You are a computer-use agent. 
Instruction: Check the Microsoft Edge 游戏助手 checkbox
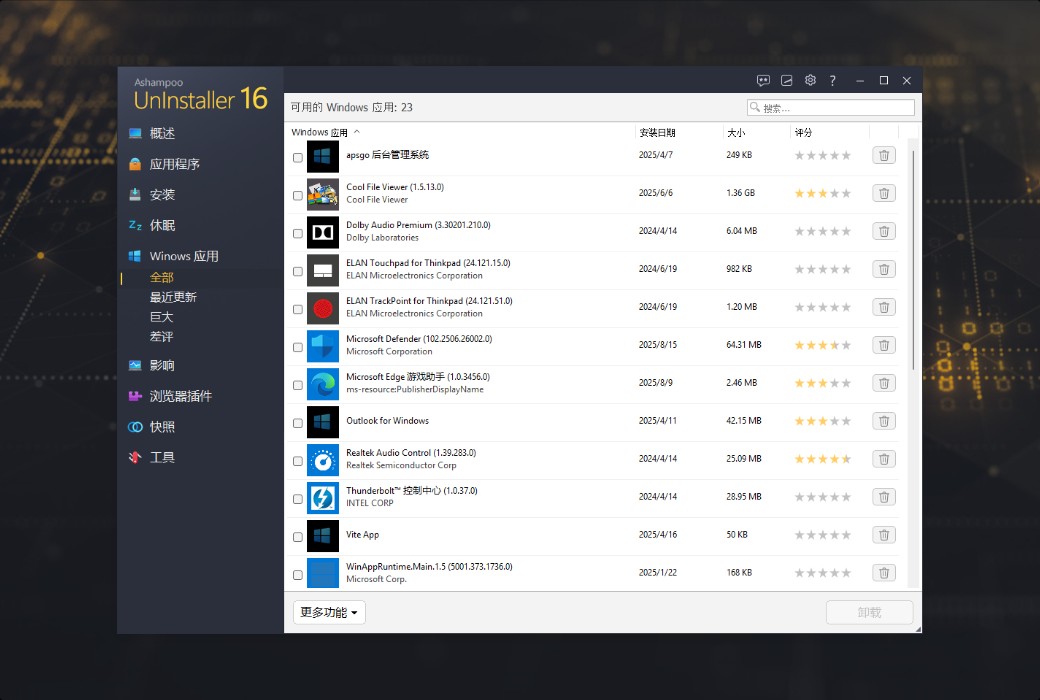(x=298, y=385)
